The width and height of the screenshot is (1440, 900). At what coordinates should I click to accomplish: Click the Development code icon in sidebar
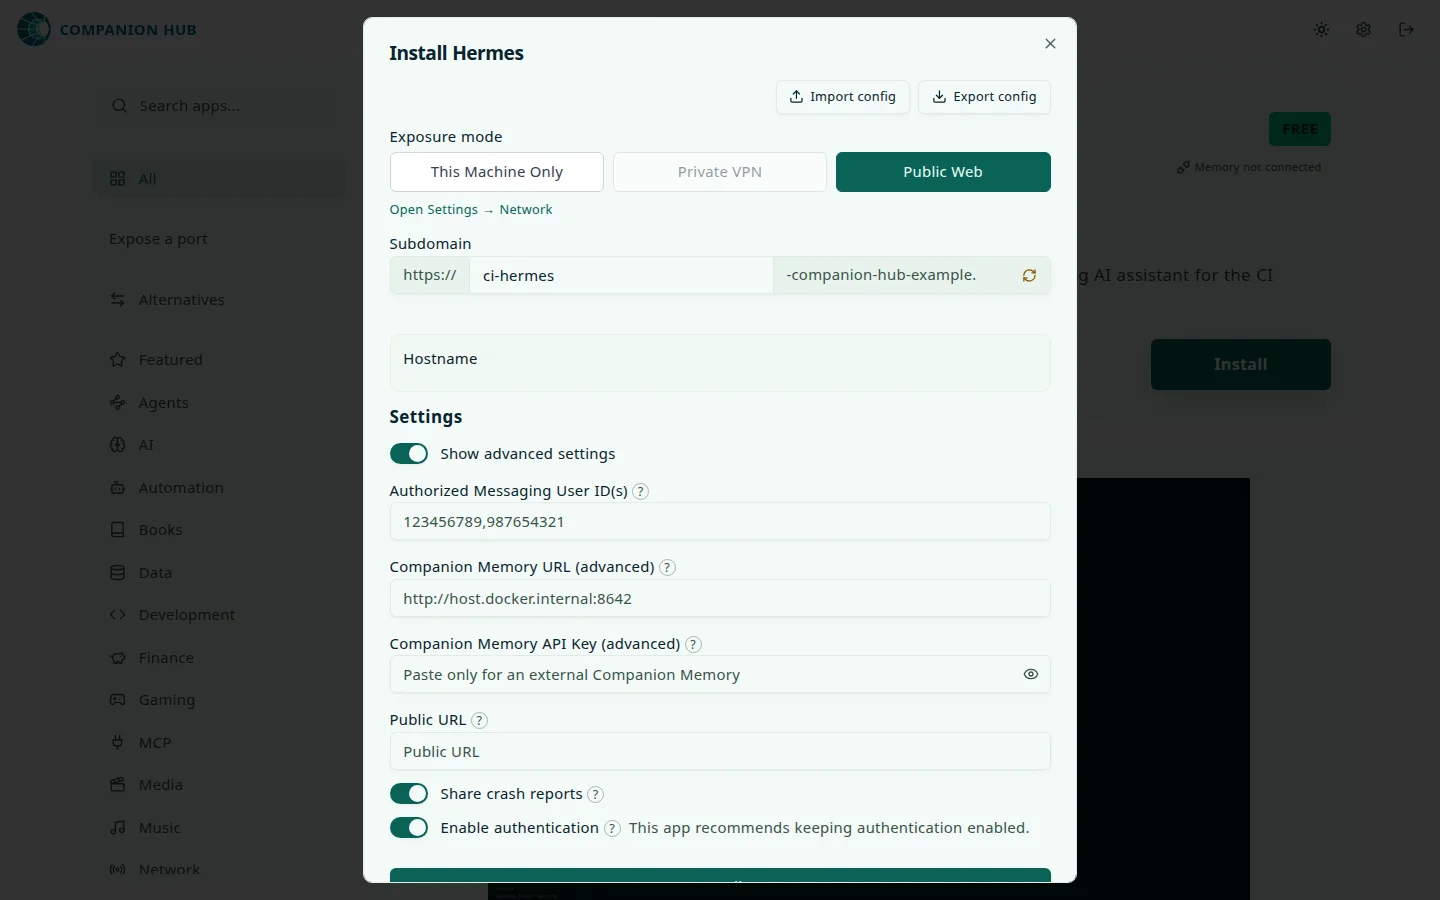coord(118,615)
